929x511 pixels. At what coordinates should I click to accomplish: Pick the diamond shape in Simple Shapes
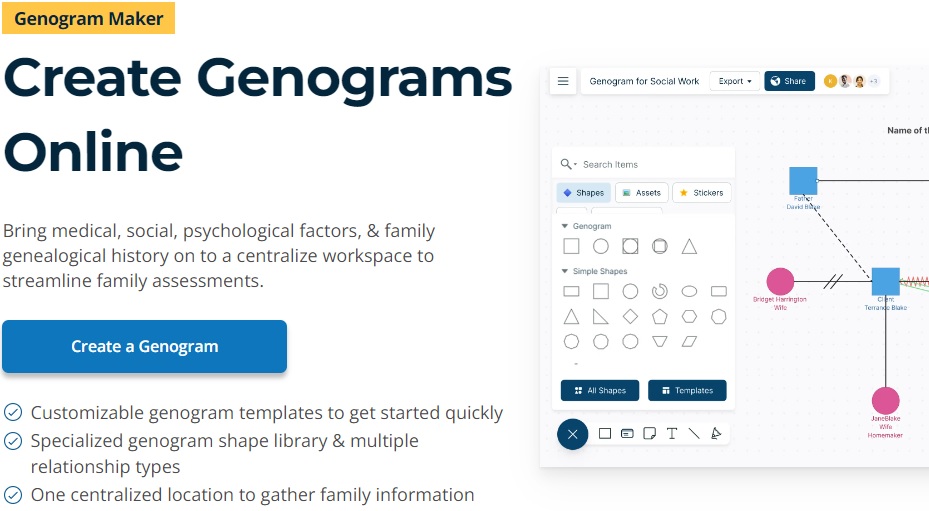coord(630,317)
